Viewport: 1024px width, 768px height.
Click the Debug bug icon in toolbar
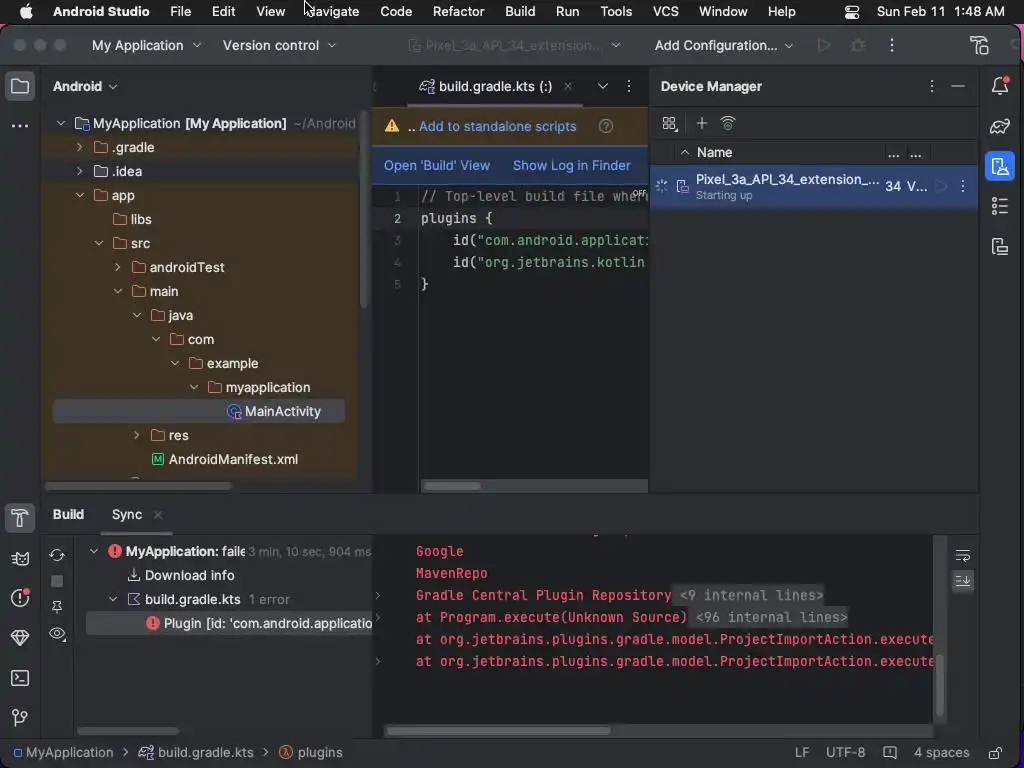857,45
